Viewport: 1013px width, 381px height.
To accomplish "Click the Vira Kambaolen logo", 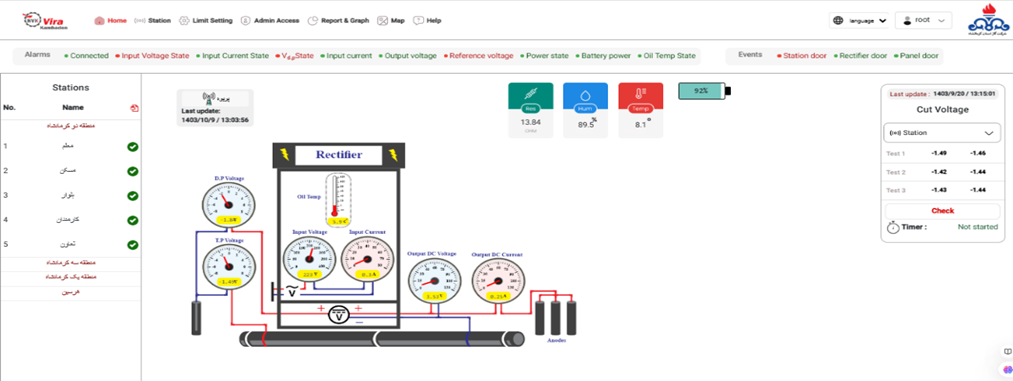I will click(x=44, y=21).
